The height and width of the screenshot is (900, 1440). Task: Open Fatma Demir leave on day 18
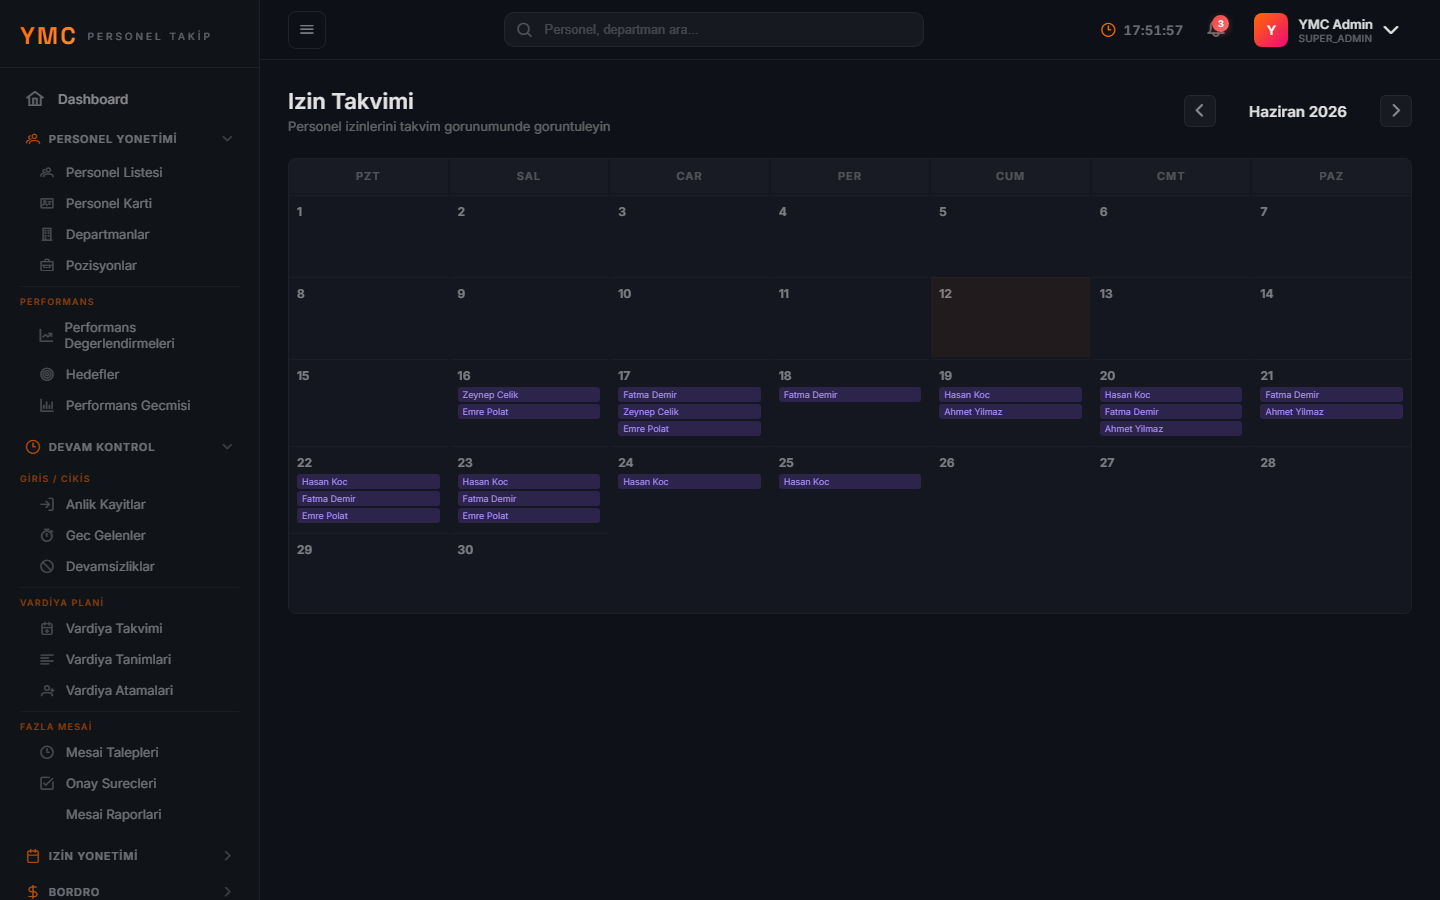[850, 395]
